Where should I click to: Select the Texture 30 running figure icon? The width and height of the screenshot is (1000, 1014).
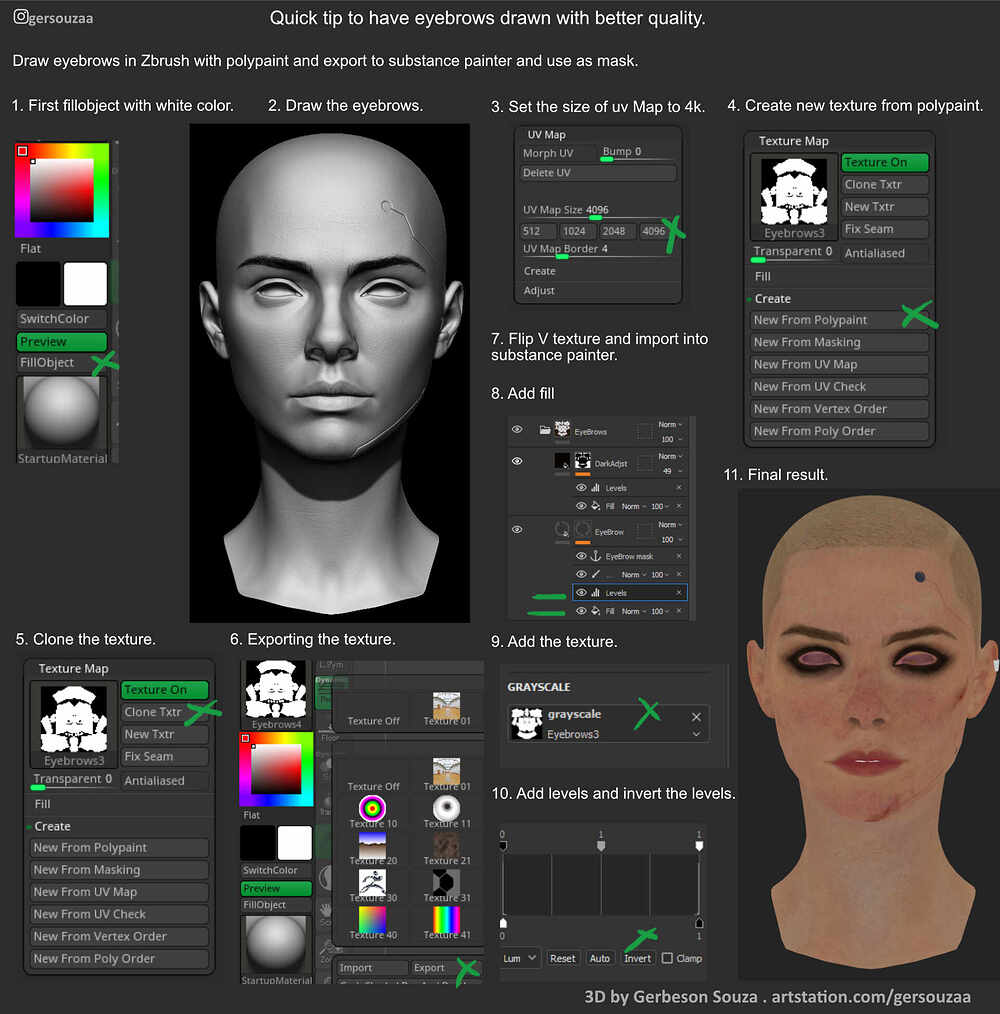tap(372, 881)
